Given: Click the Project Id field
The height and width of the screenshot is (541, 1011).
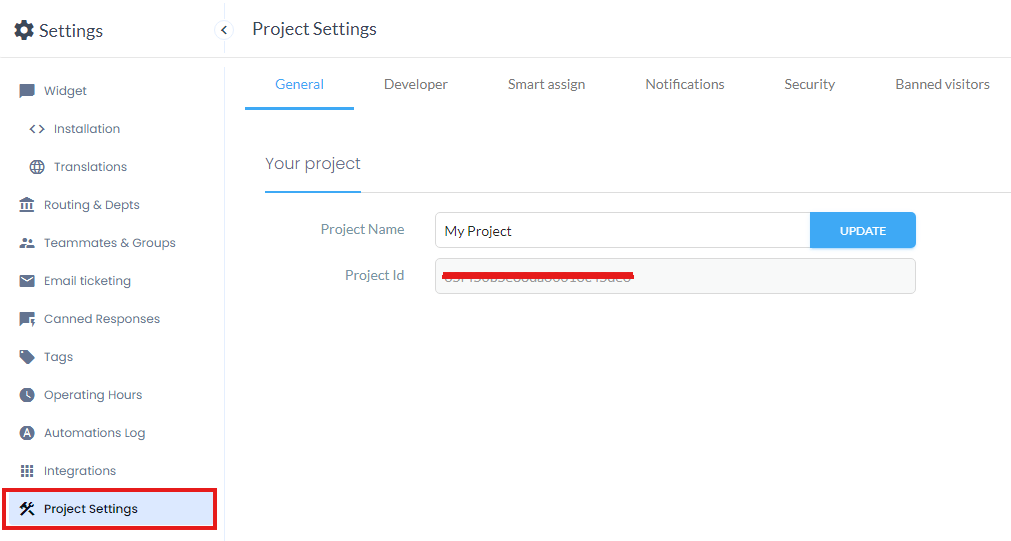Looking at the screenshot, I should (674, 277).
